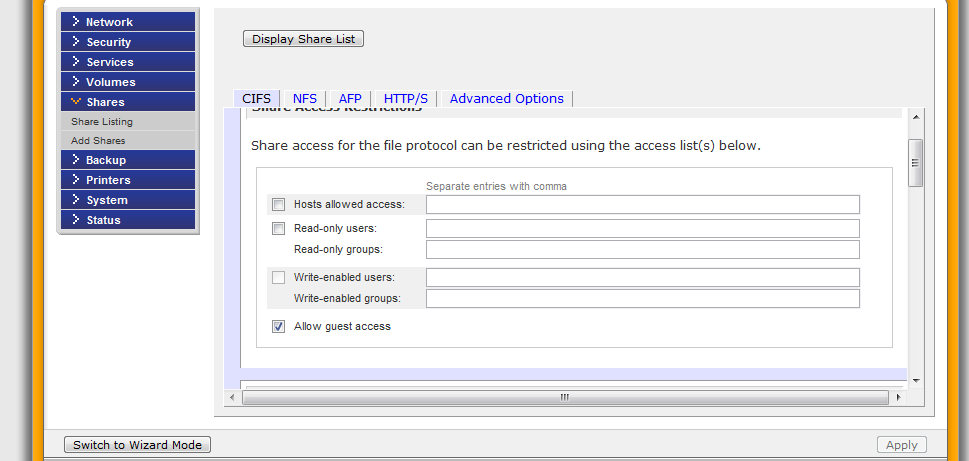The width and height of the screenshot is (969, 461).
Task: Click Switch to Wizard Mode button
Action: (138, 445)
